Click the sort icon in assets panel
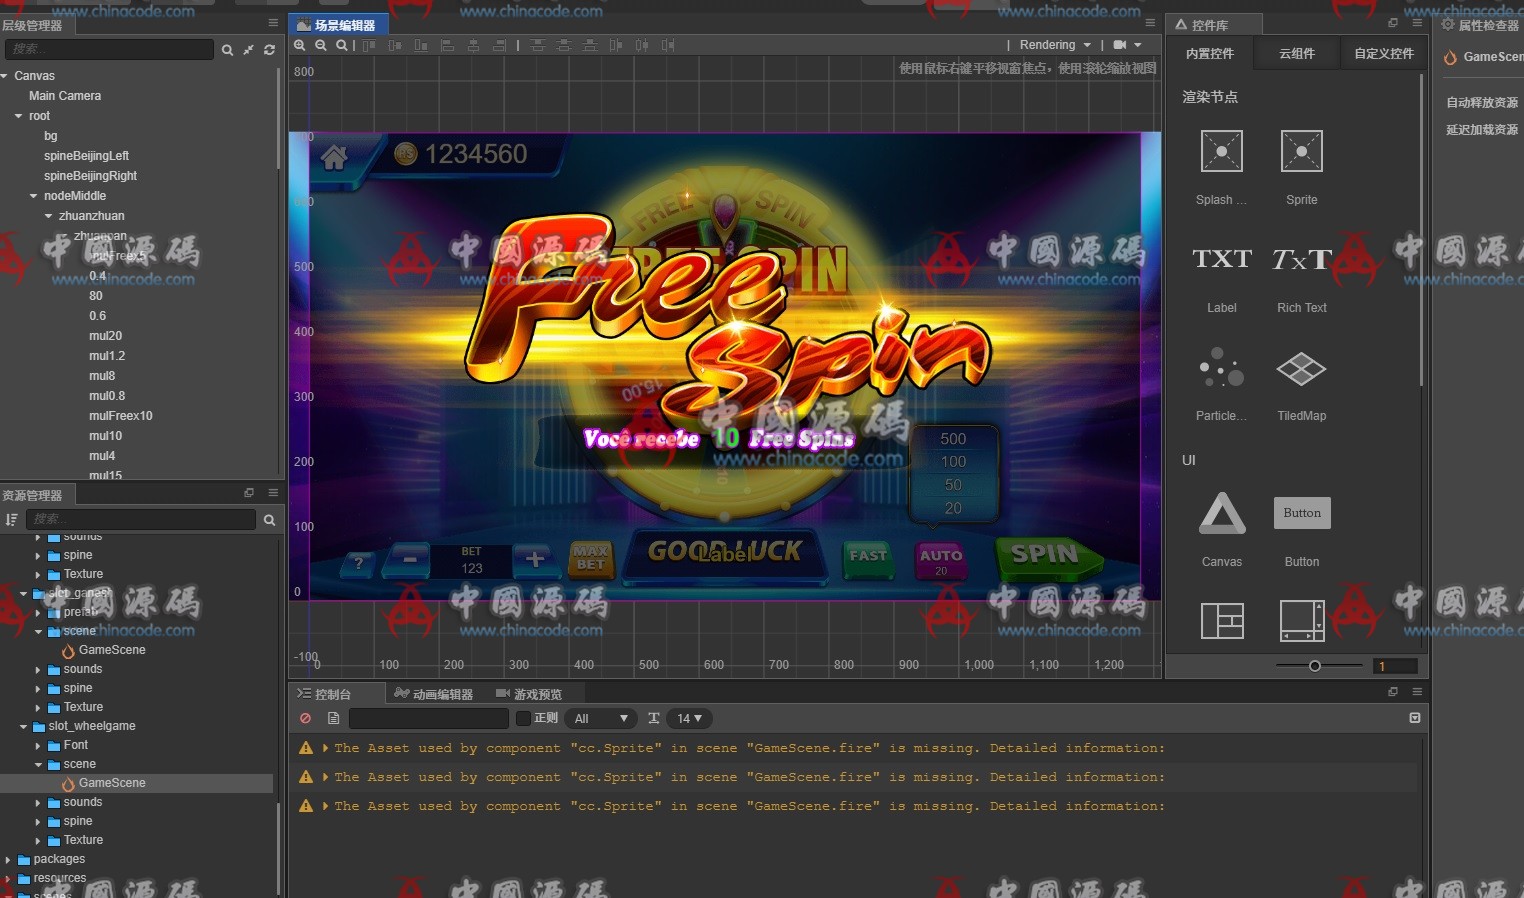The image size is (1524, 898). [x=12, y=520]
